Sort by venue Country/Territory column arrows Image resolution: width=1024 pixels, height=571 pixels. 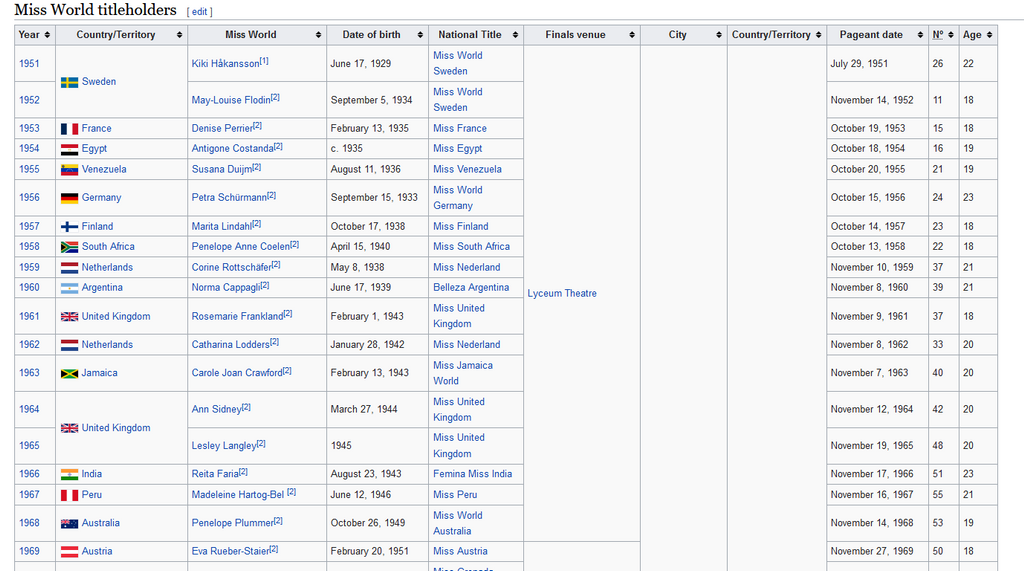click(818, 35)
